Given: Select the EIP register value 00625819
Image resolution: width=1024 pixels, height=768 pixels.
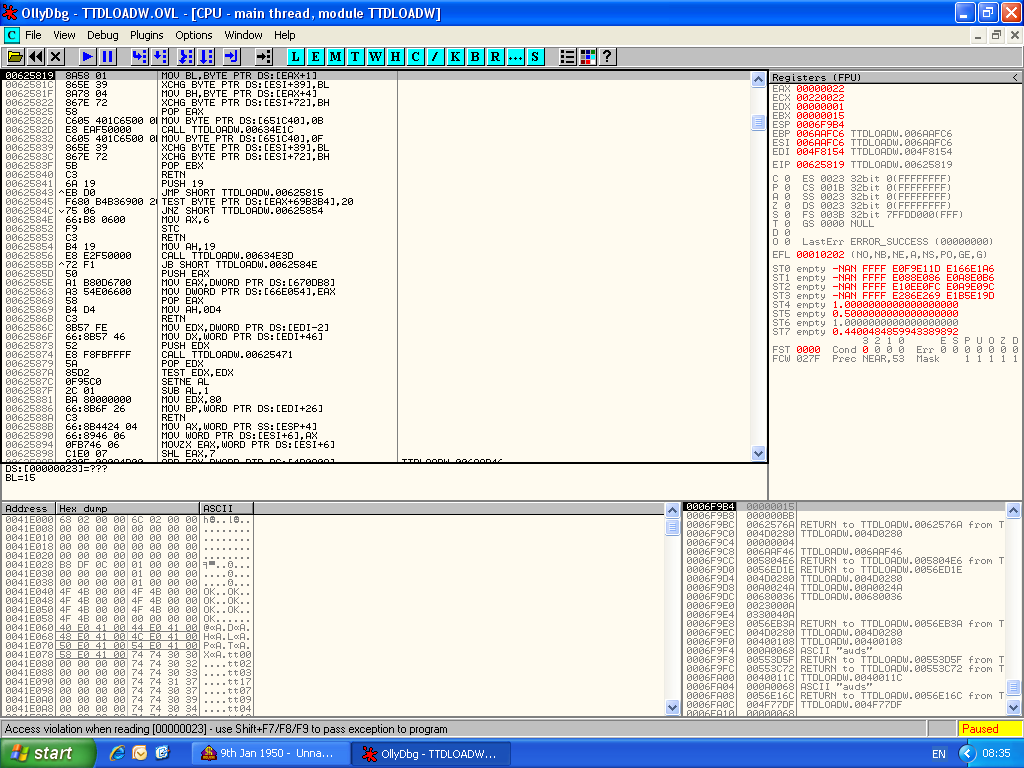Looking at the screenshot, I should (820, 165).
